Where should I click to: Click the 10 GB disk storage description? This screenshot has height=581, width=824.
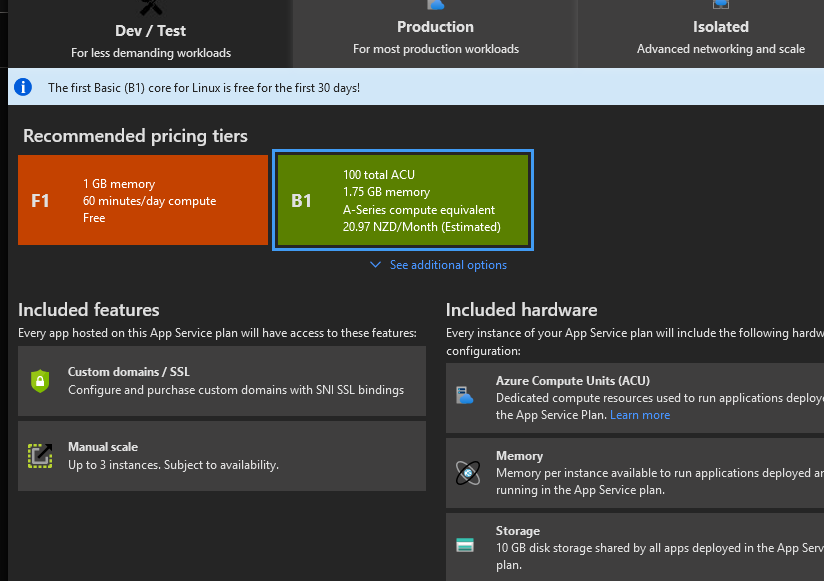(660, 556)
